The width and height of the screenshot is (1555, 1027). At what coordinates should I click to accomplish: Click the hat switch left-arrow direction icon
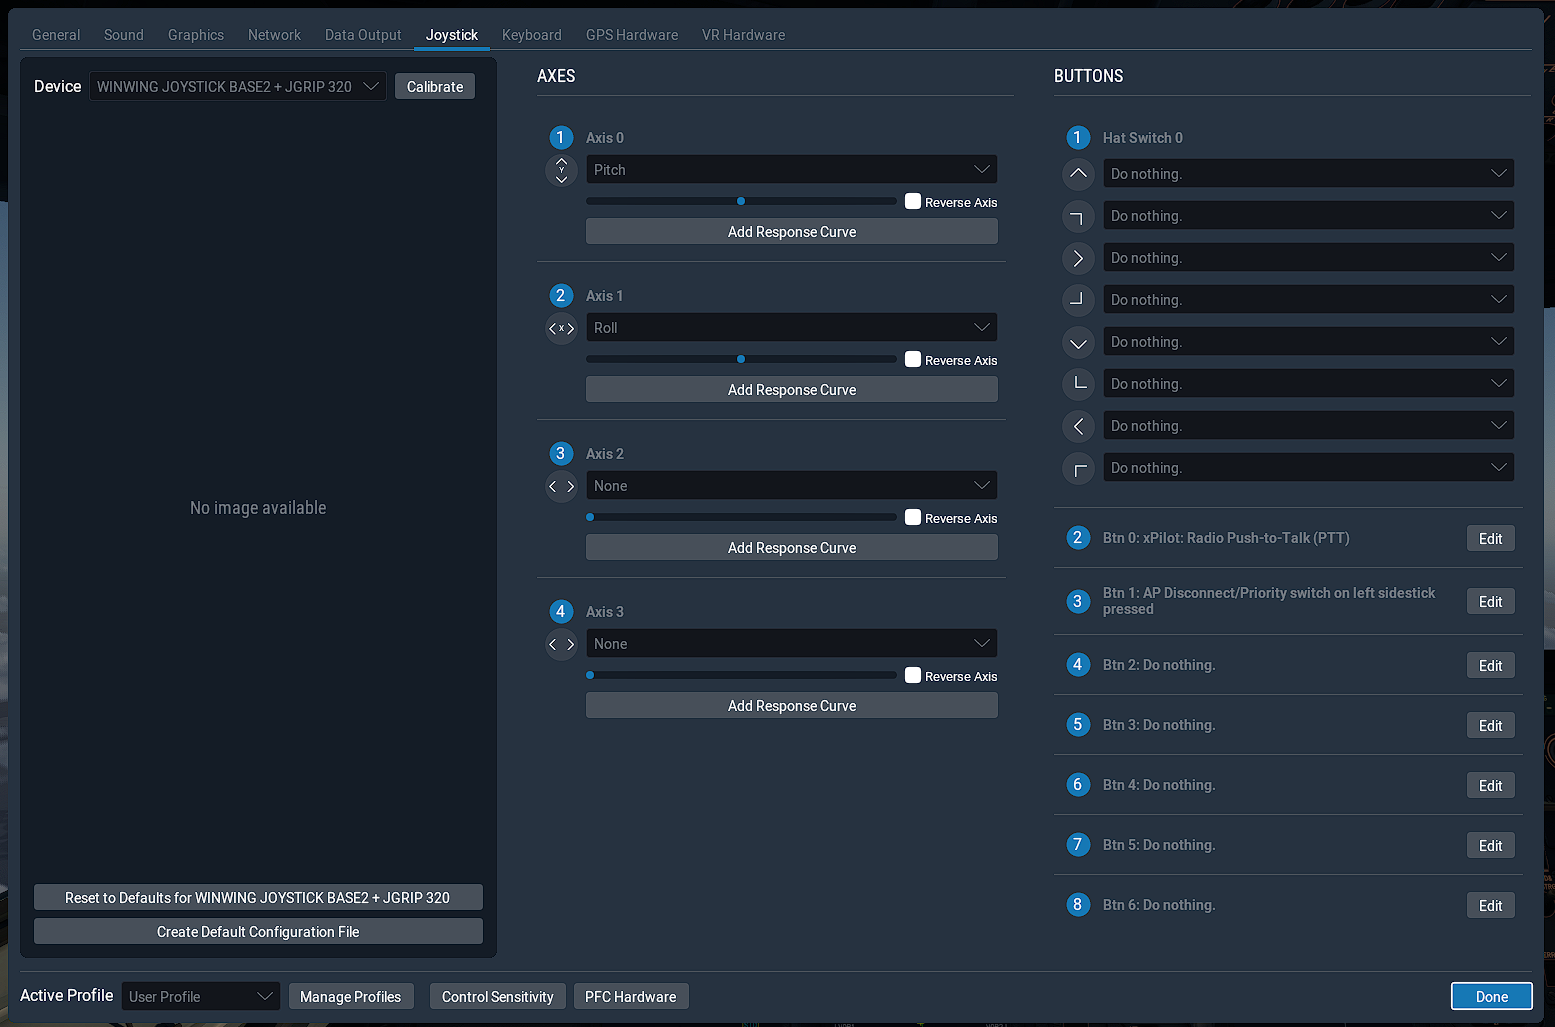tap(1078, 426)
